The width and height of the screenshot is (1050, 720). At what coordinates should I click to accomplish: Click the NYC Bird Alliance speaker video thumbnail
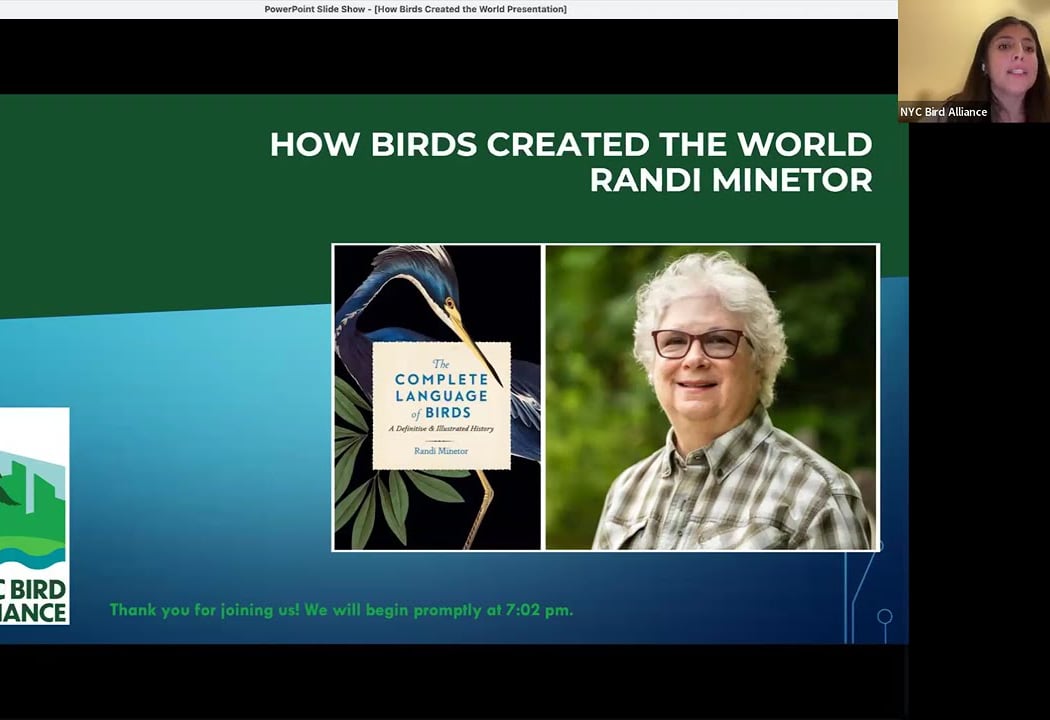point(974,61)
